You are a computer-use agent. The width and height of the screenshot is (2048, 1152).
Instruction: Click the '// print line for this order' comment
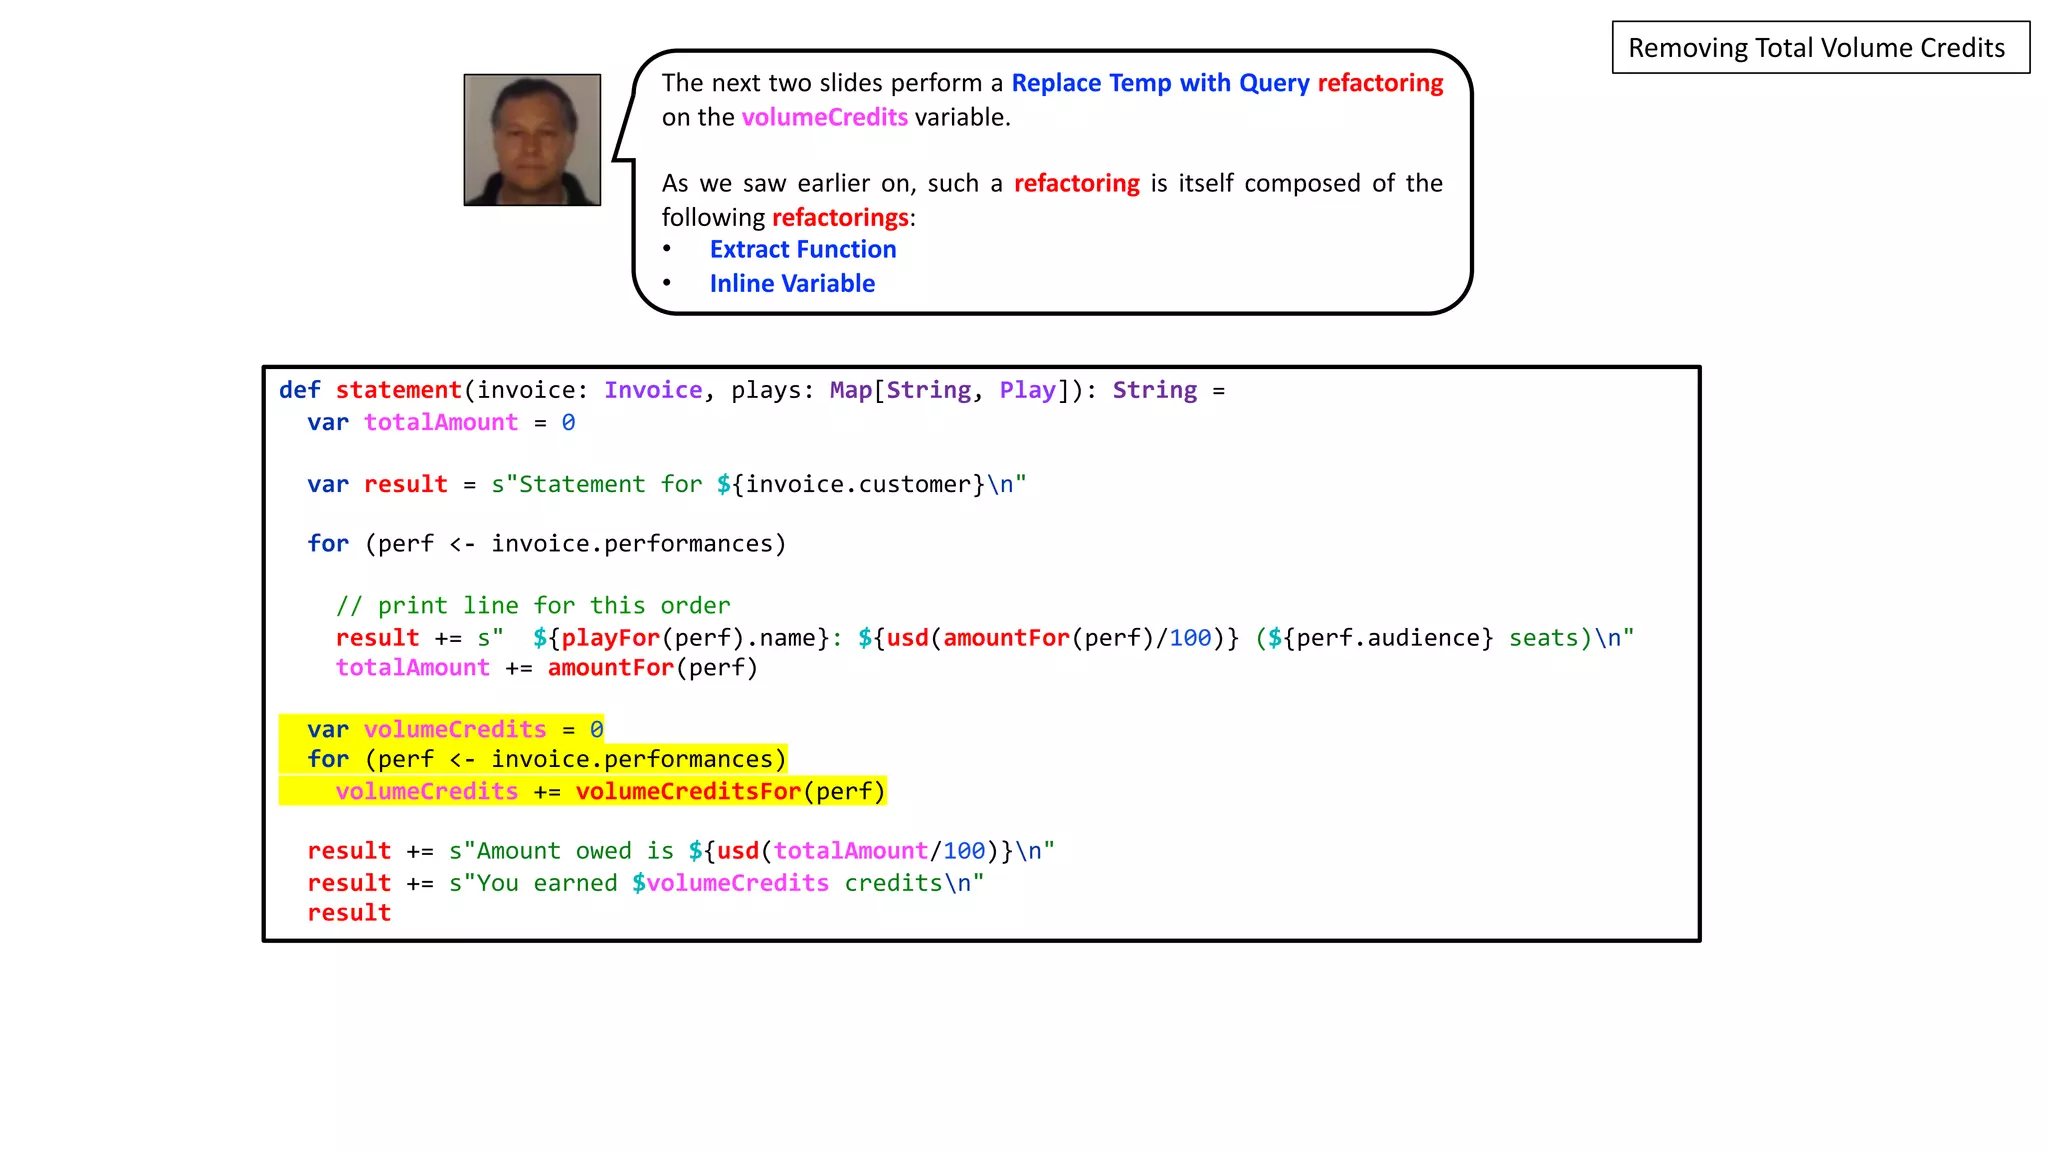coord(533,606)
